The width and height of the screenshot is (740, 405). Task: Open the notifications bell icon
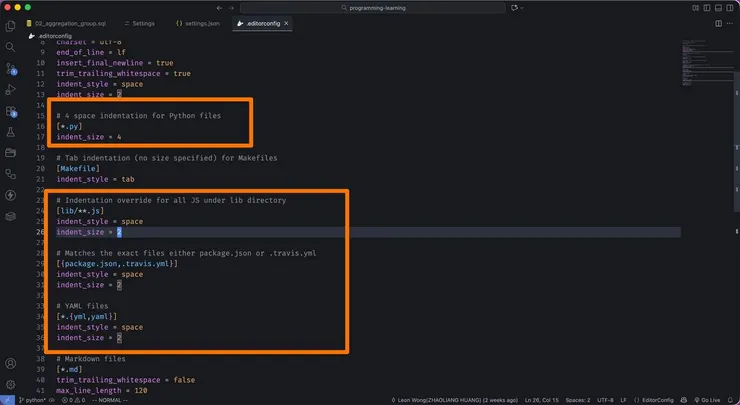(x=731, y=400)
